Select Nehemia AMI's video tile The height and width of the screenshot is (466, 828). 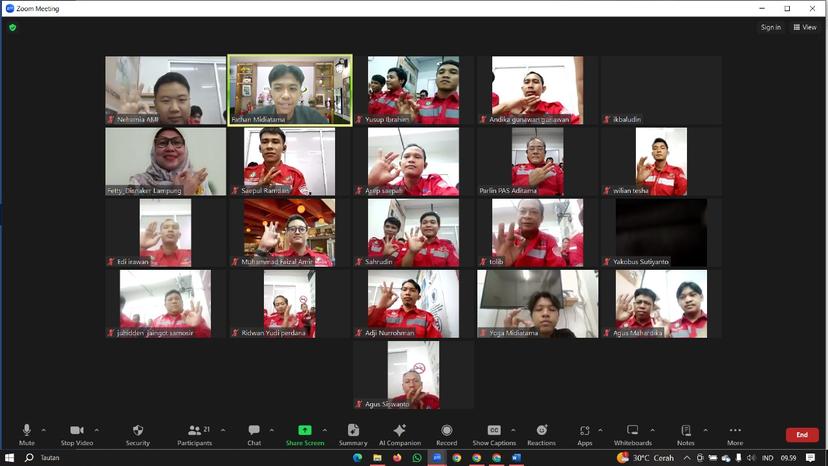(x=165, y=90)
